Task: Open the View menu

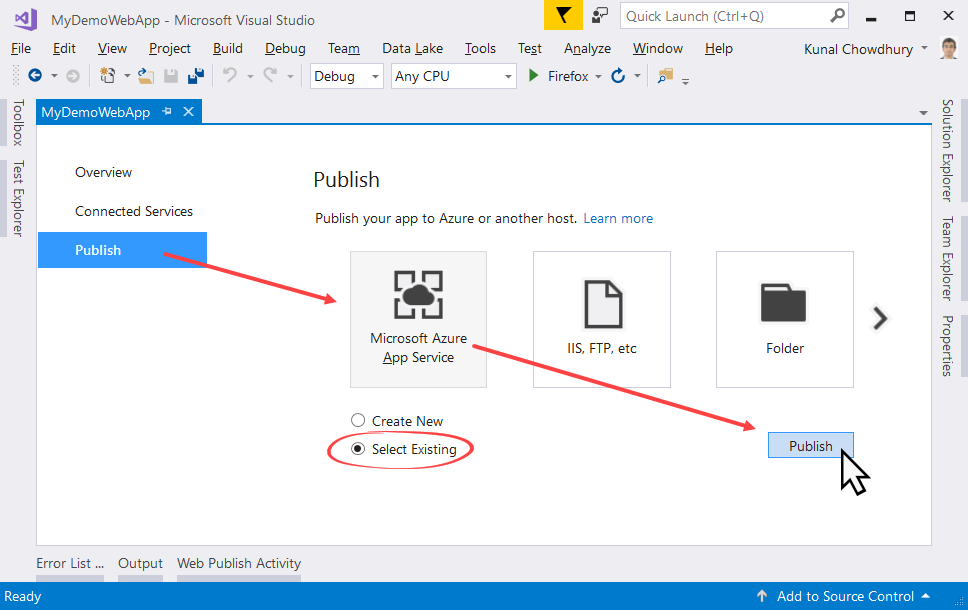Action: (112, 48)
